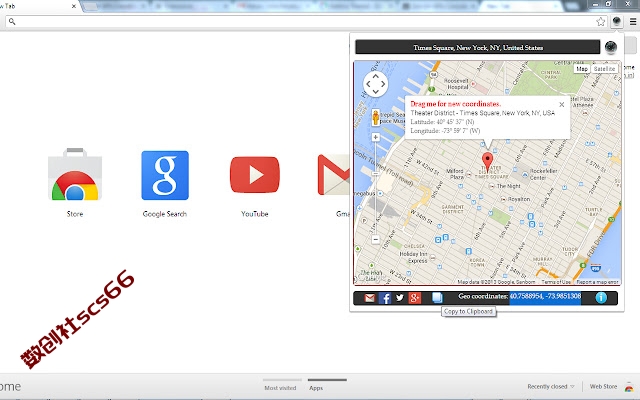Click the map zoom slider track

376,188
